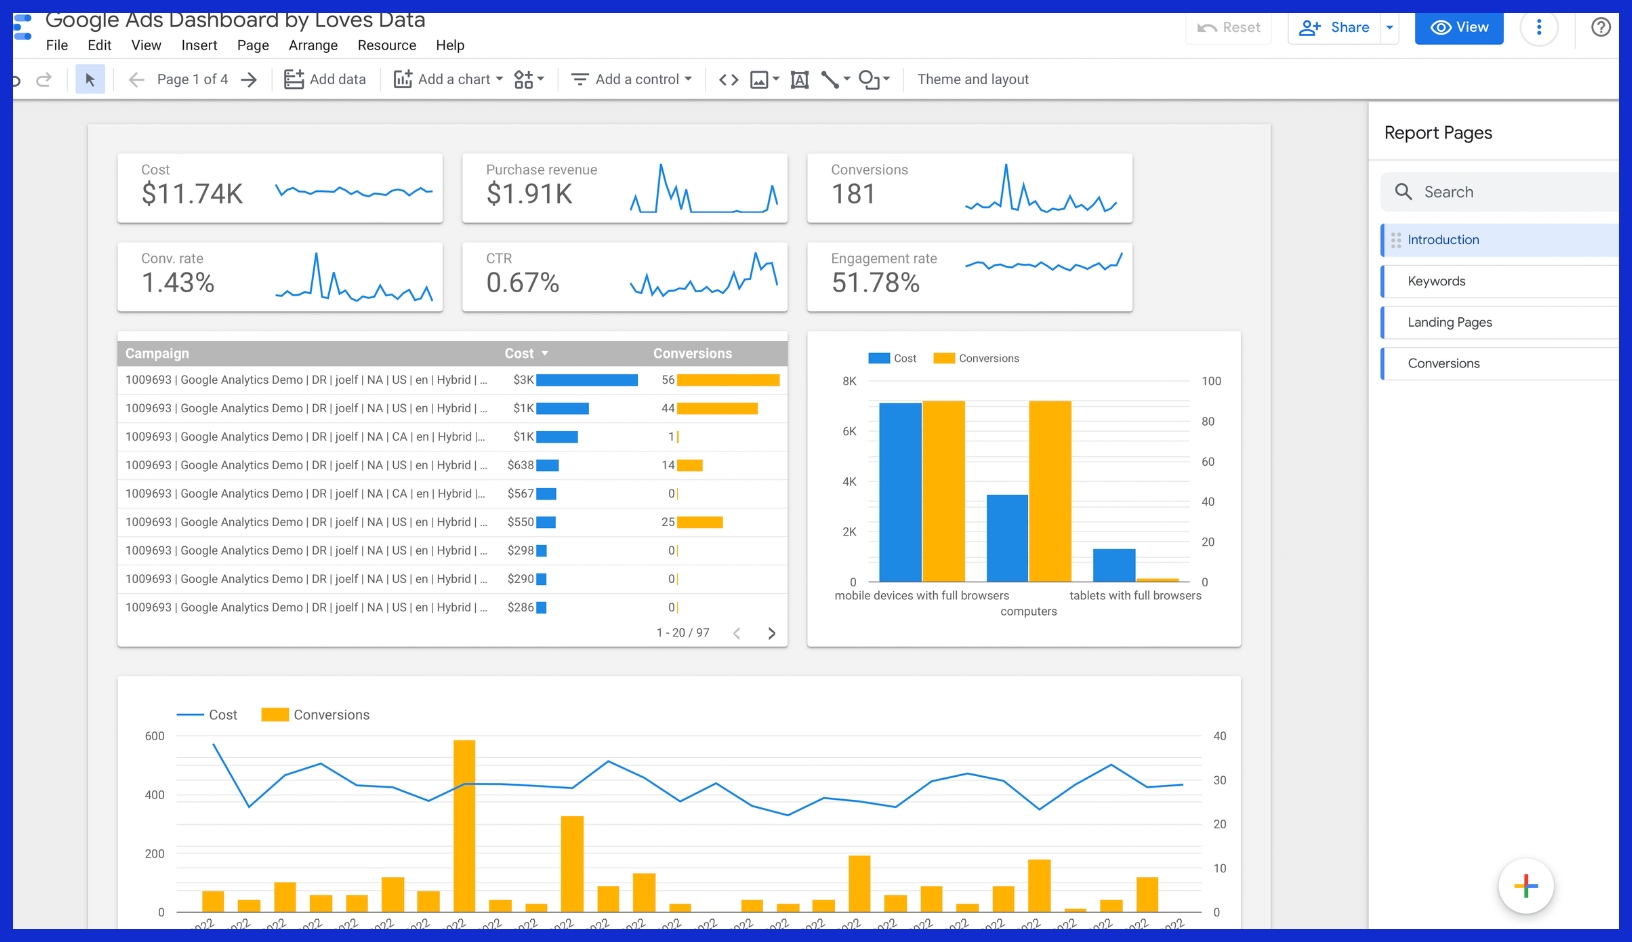Click the campaign row with cost $567
The height and width of the screenshot is (942, 1632).
[x=452, y=494]
